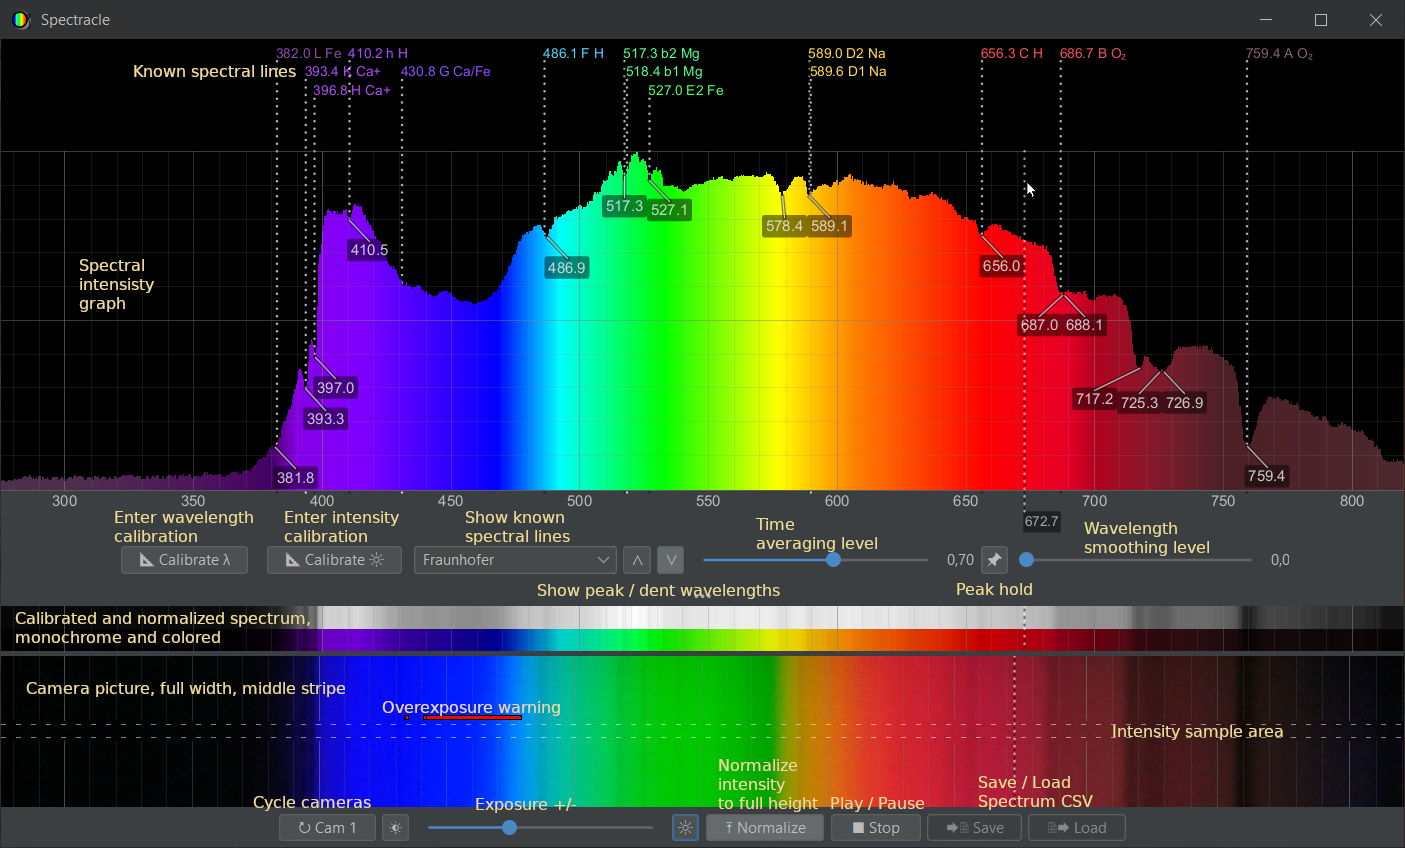Click the 382.0 L Fe line label
This screenshot has width=1405, height=848.
point(309,54)
